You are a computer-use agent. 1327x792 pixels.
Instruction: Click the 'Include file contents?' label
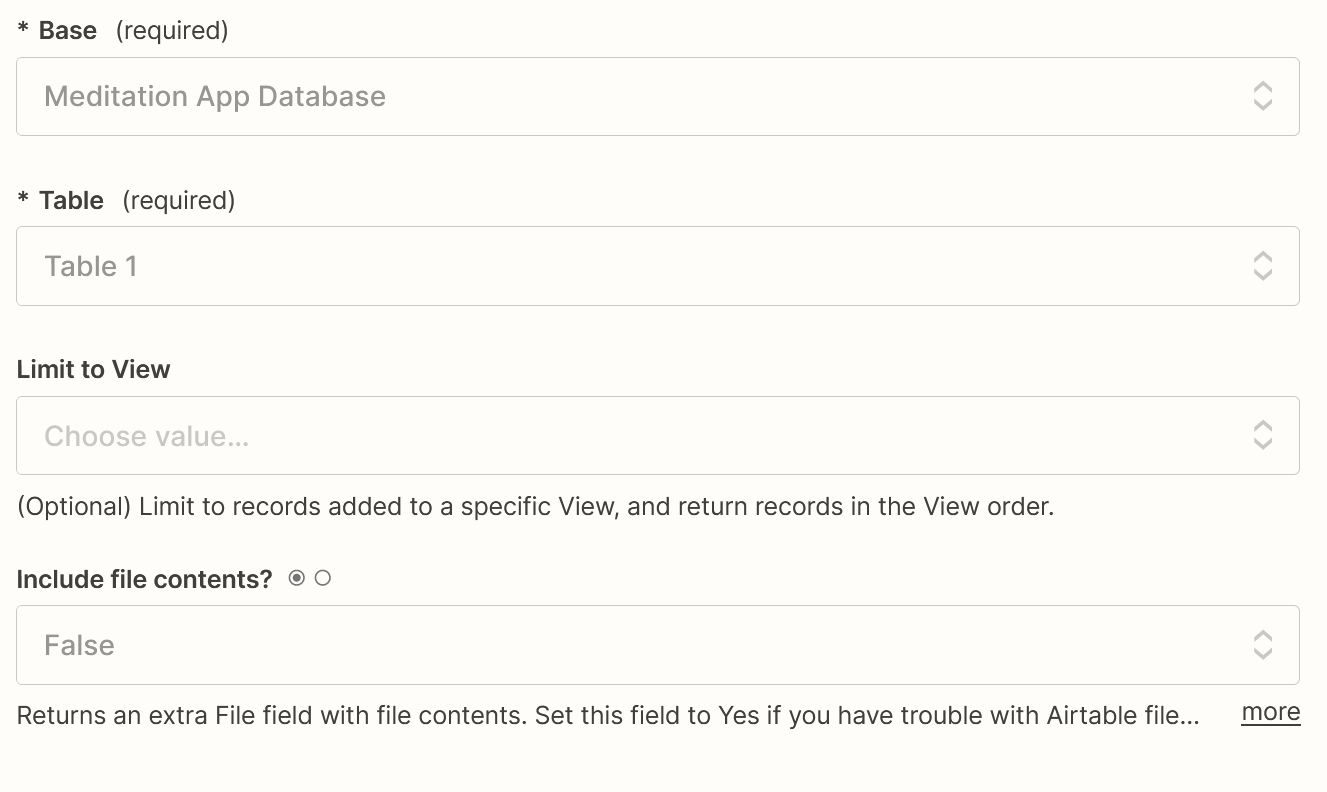click(145, 580)
